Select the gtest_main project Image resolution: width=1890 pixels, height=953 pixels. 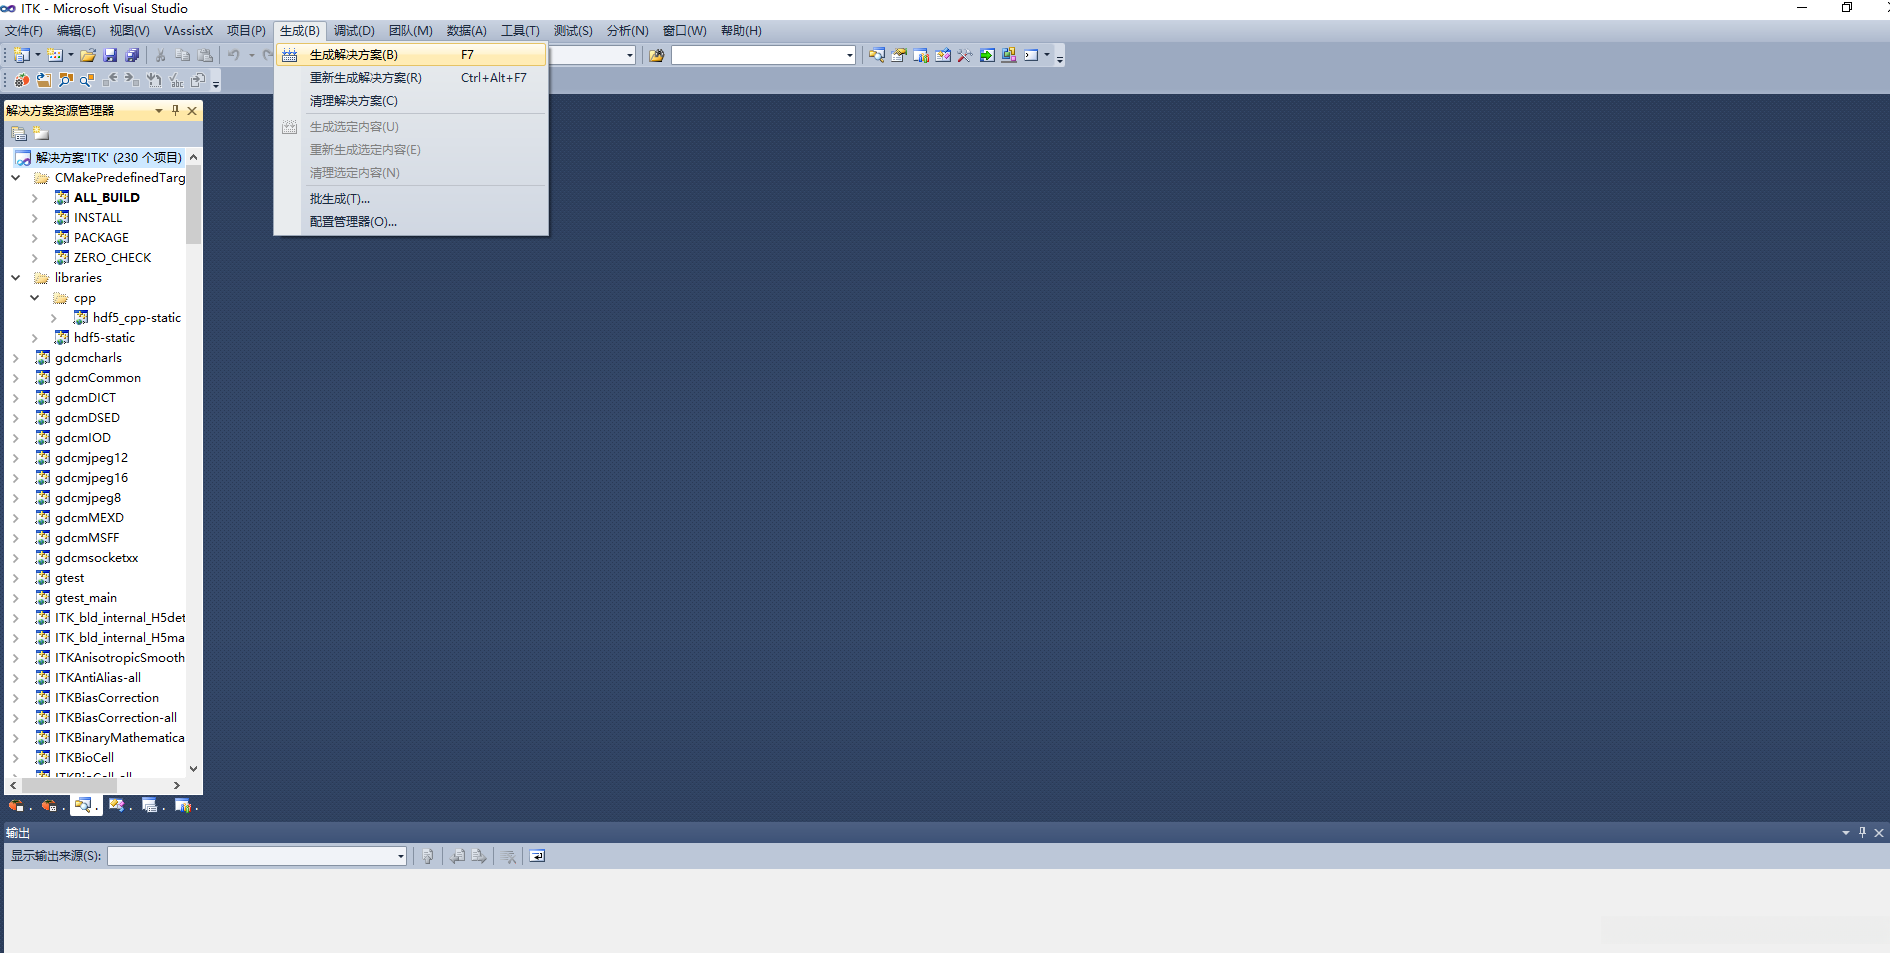pyautogui.click(x=86, y=598)
